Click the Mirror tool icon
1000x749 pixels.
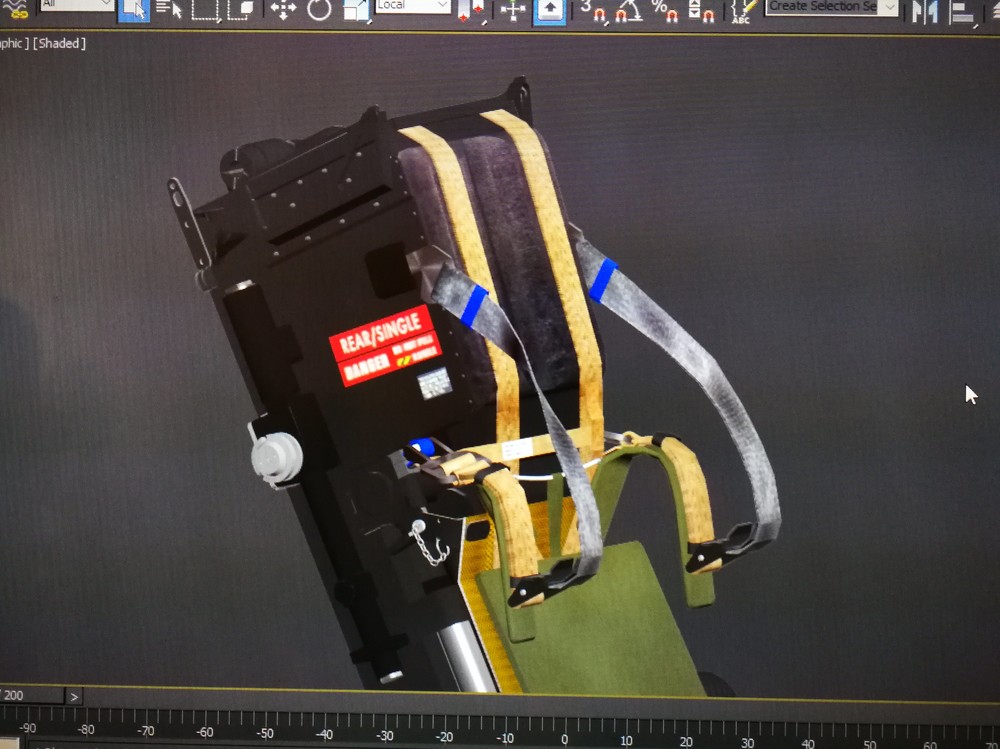[924, 11]
